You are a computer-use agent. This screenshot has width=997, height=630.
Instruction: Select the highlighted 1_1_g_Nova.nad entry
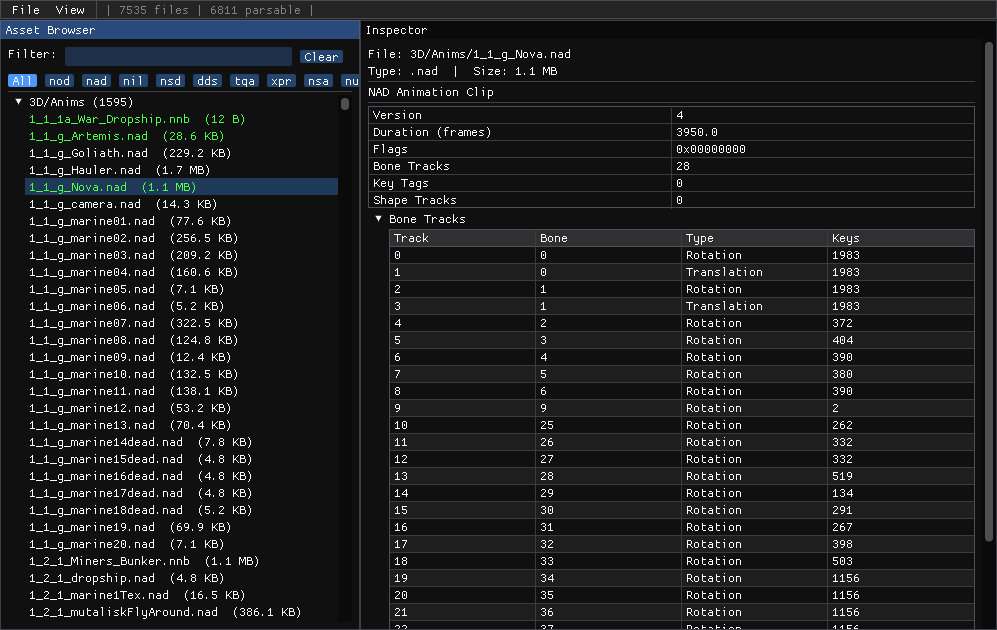click(181, 187)
